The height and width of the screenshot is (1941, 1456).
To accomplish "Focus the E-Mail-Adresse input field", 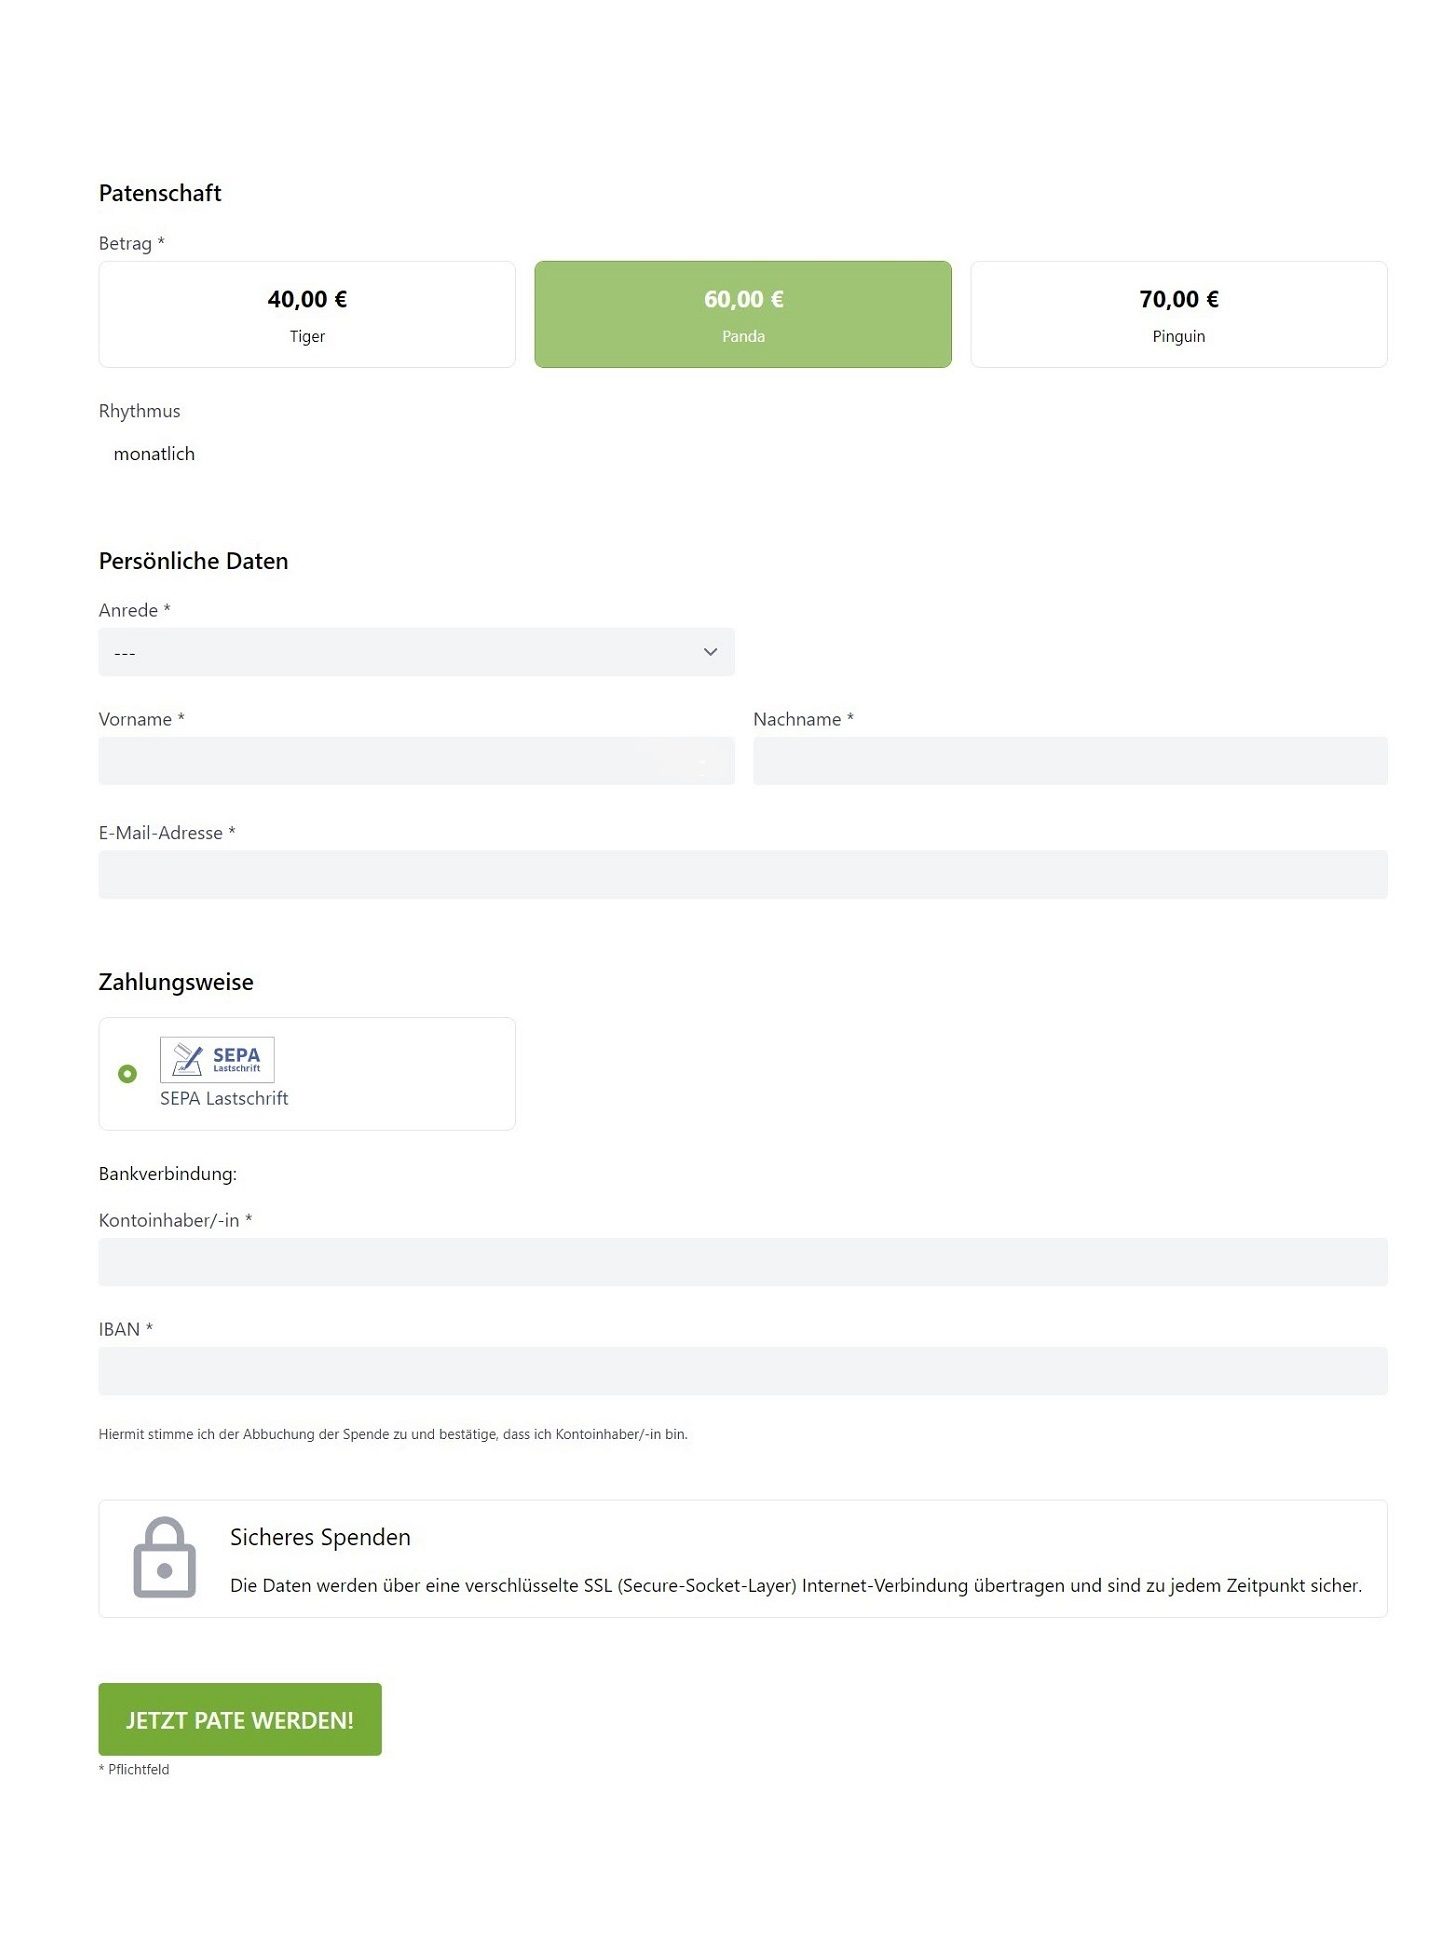I will [743, 874].
